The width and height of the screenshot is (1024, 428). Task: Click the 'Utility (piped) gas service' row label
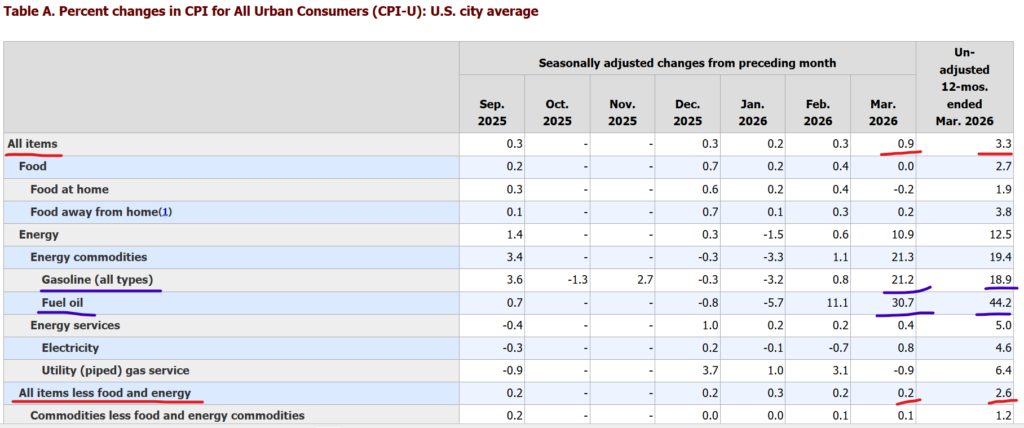click(116, 370)
